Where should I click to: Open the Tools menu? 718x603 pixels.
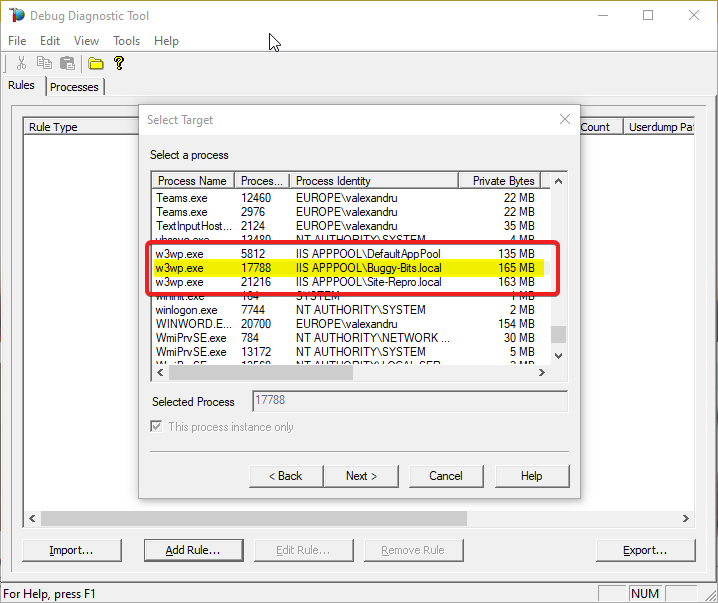[x=126, y=41]
